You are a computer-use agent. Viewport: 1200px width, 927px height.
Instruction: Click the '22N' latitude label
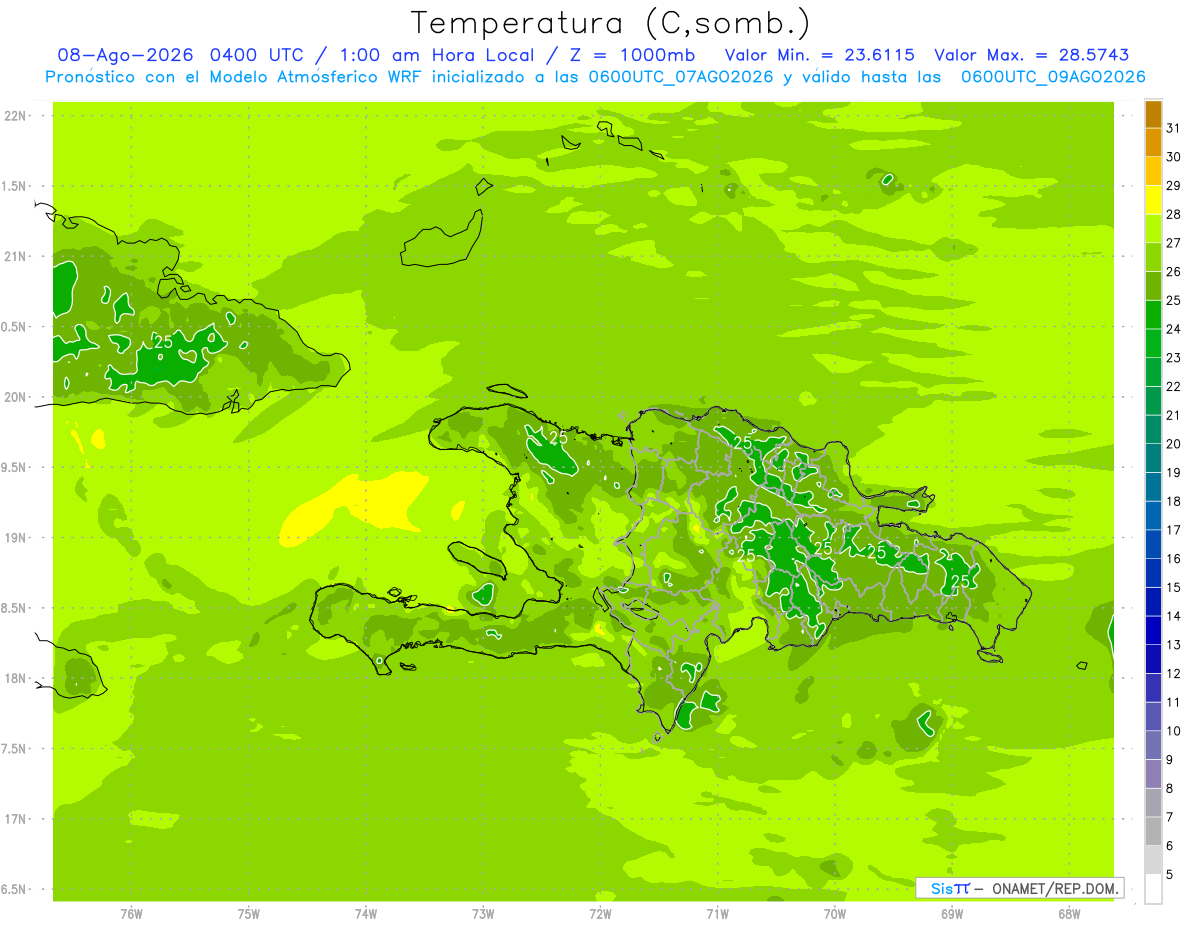[x=15, y=116]
